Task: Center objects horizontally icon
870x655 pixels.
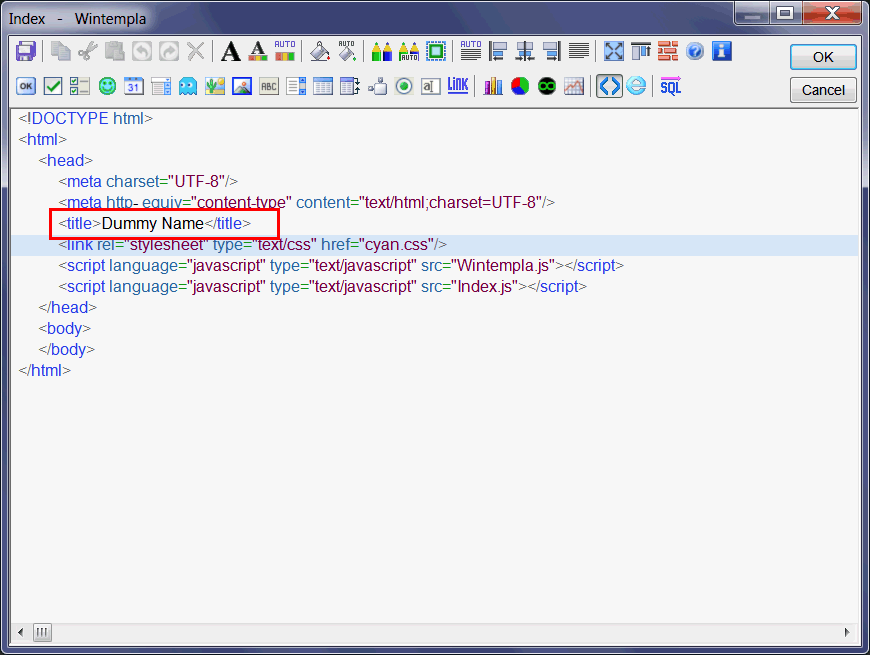Action: coord(525,52)
